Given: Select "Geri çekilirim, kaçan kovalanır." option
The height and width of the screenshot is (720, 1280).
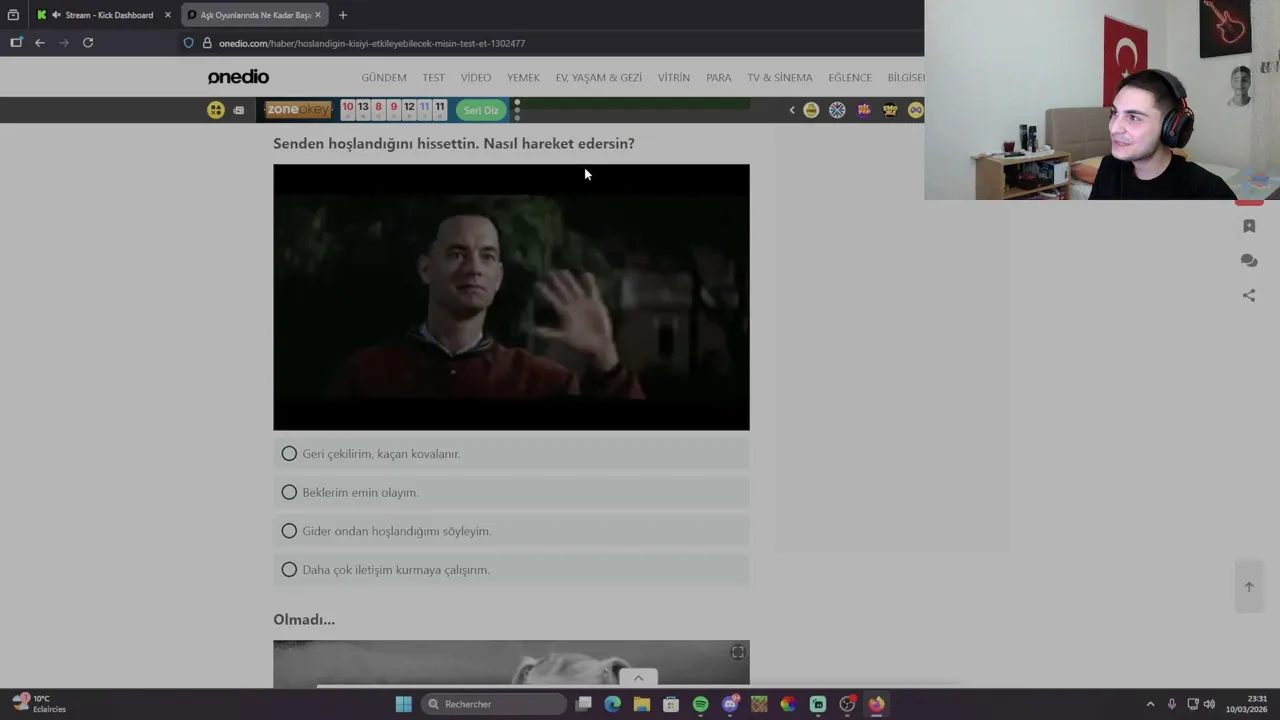Looking at the screenshot, I should (511, 454).
